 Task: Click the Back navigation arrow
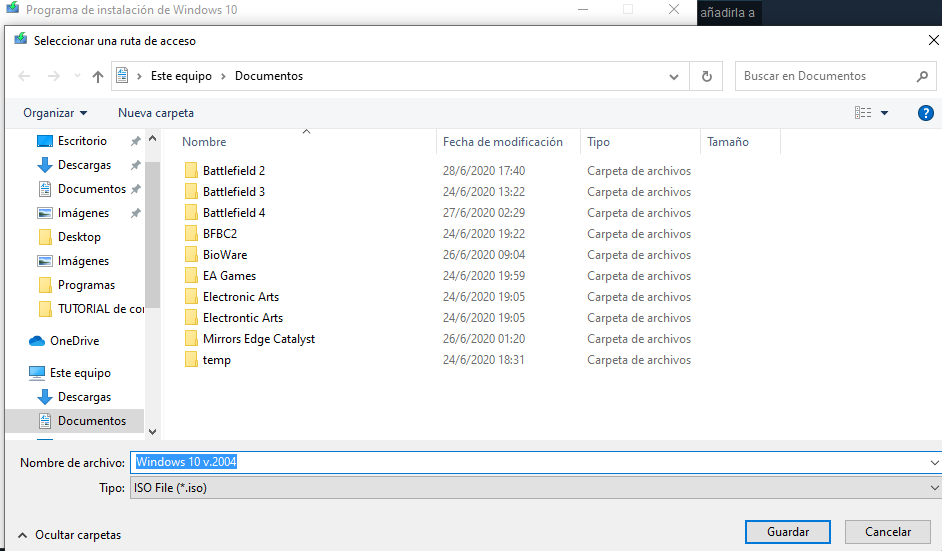click(x=24, y=76)
